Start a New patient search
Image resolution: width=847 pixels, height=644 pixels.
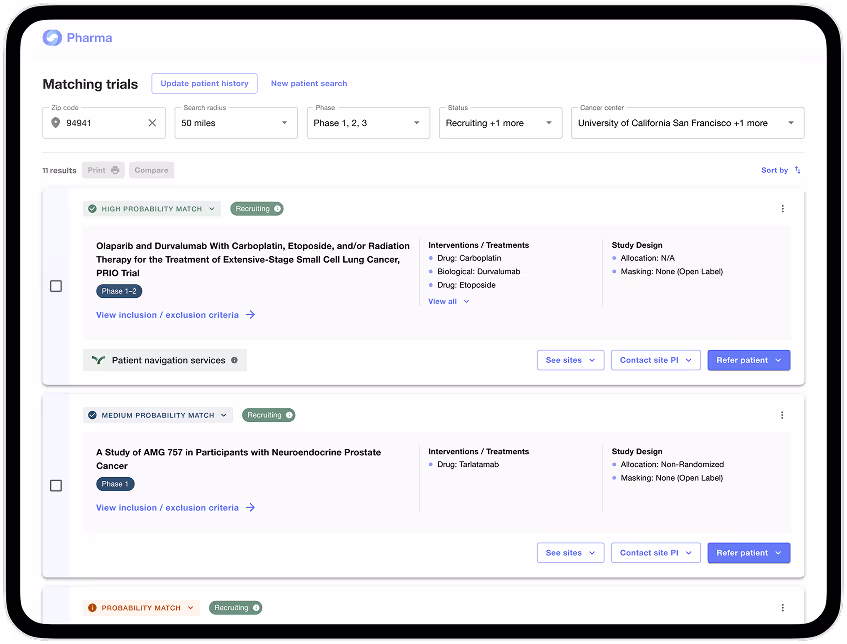click(x=309, y=84)
